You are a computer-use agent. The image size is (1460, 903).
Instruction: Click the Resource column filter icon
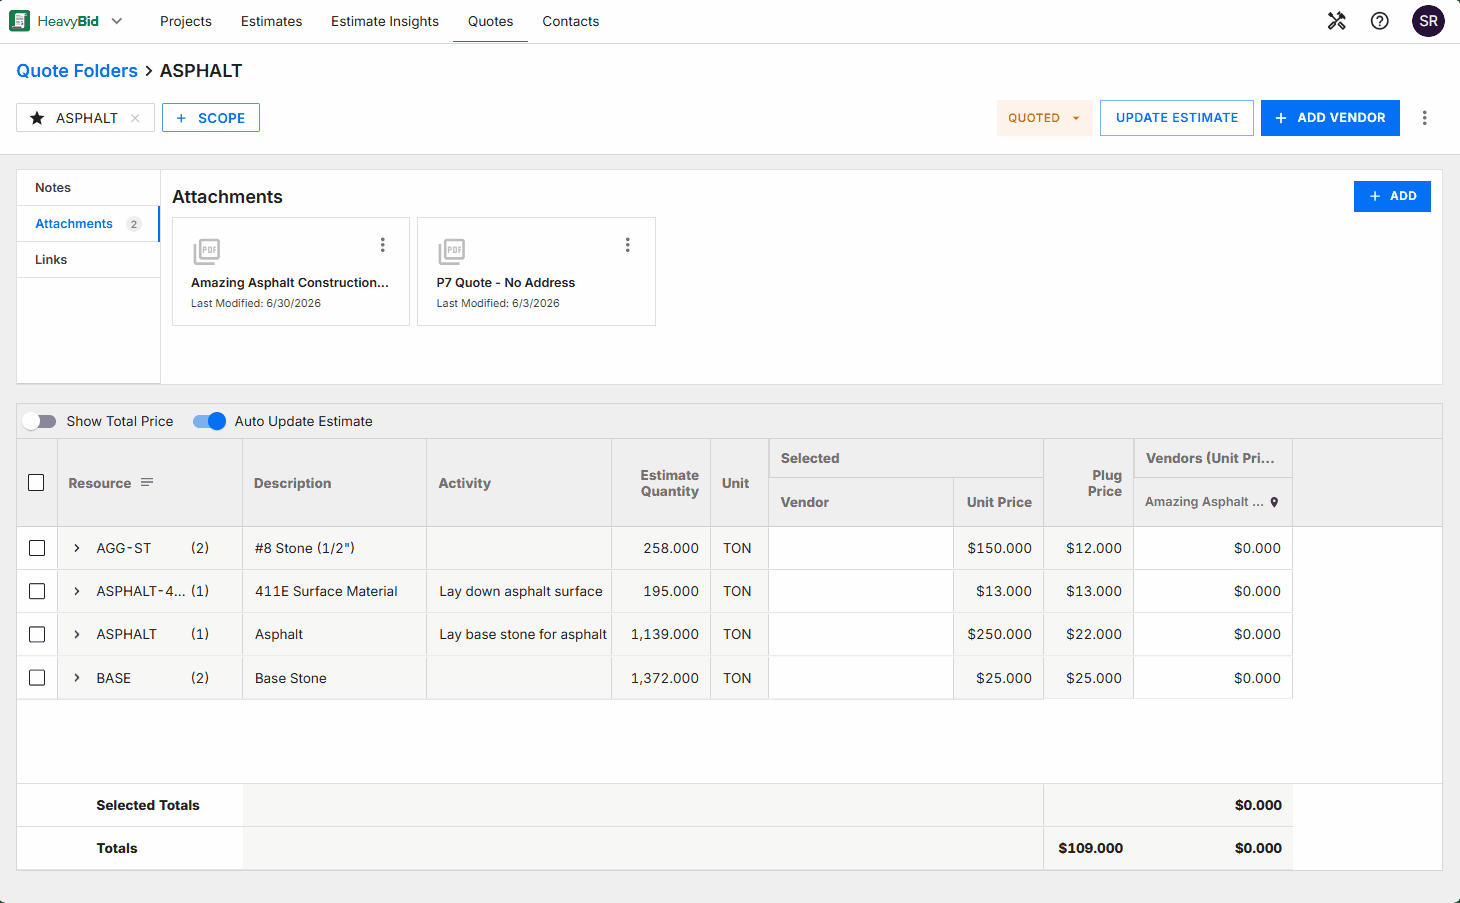147,482
